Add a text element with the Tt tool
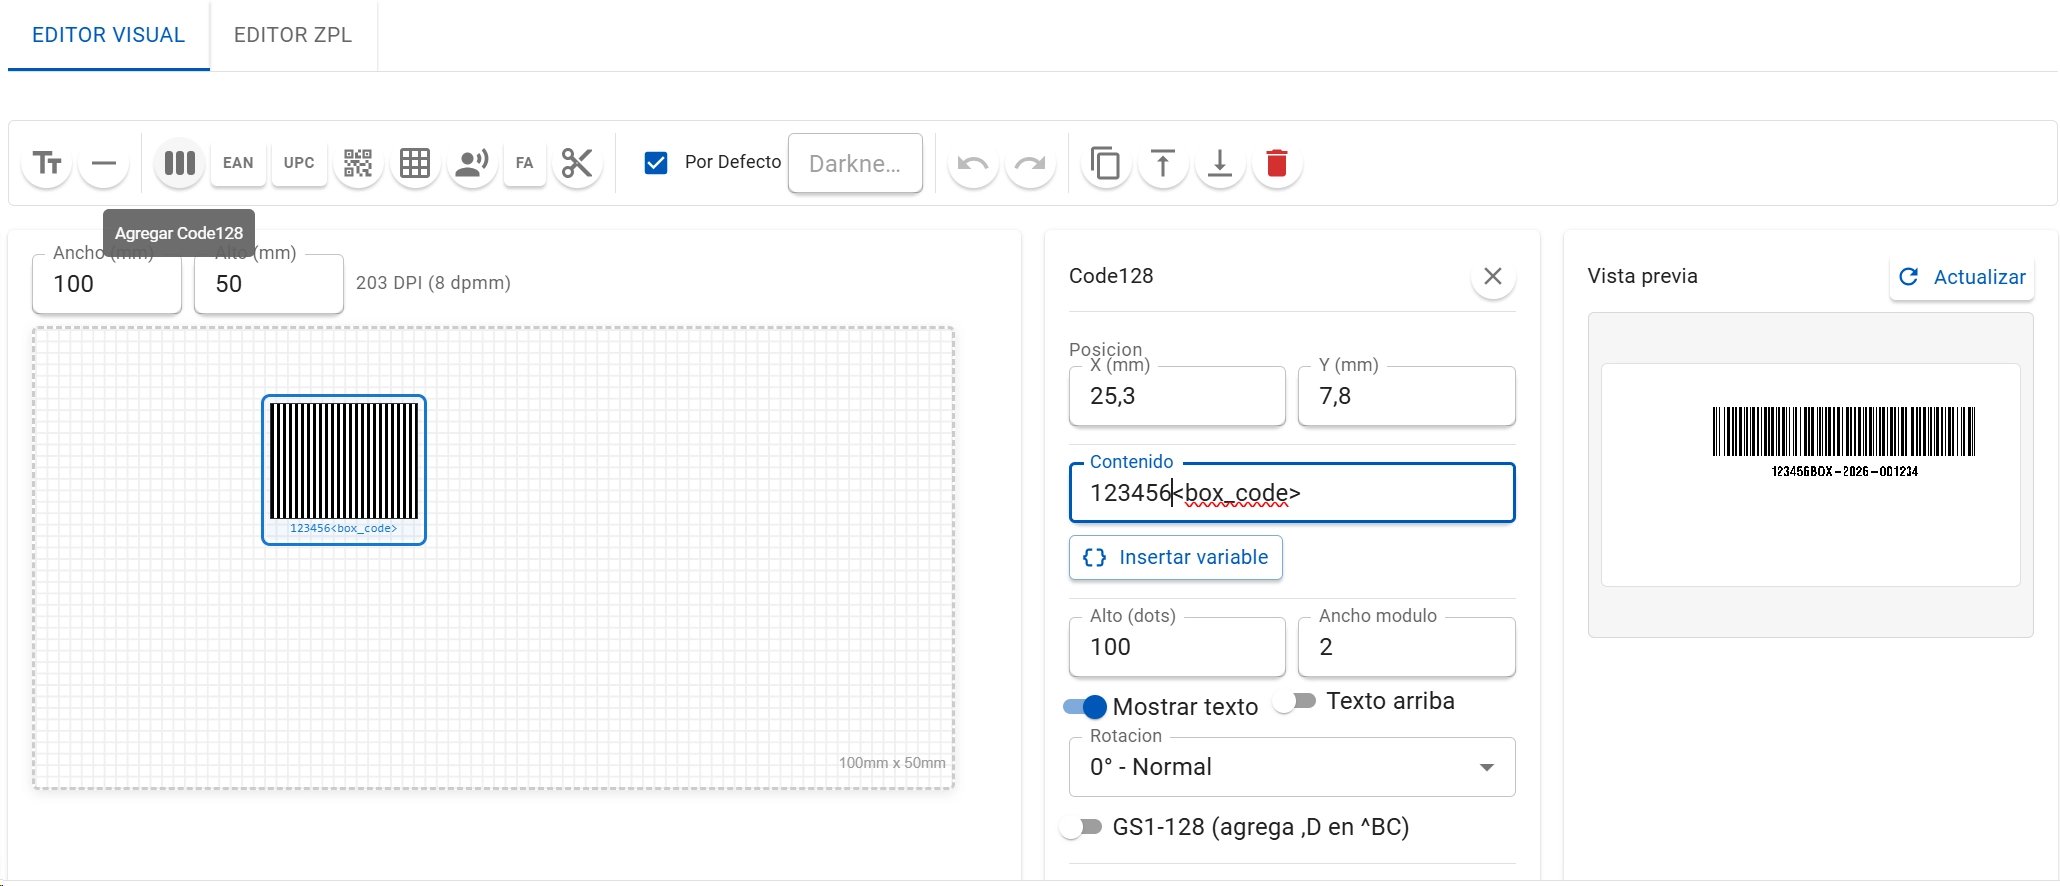Screen dimensions: 2060x886 click(x=47, y=163)
